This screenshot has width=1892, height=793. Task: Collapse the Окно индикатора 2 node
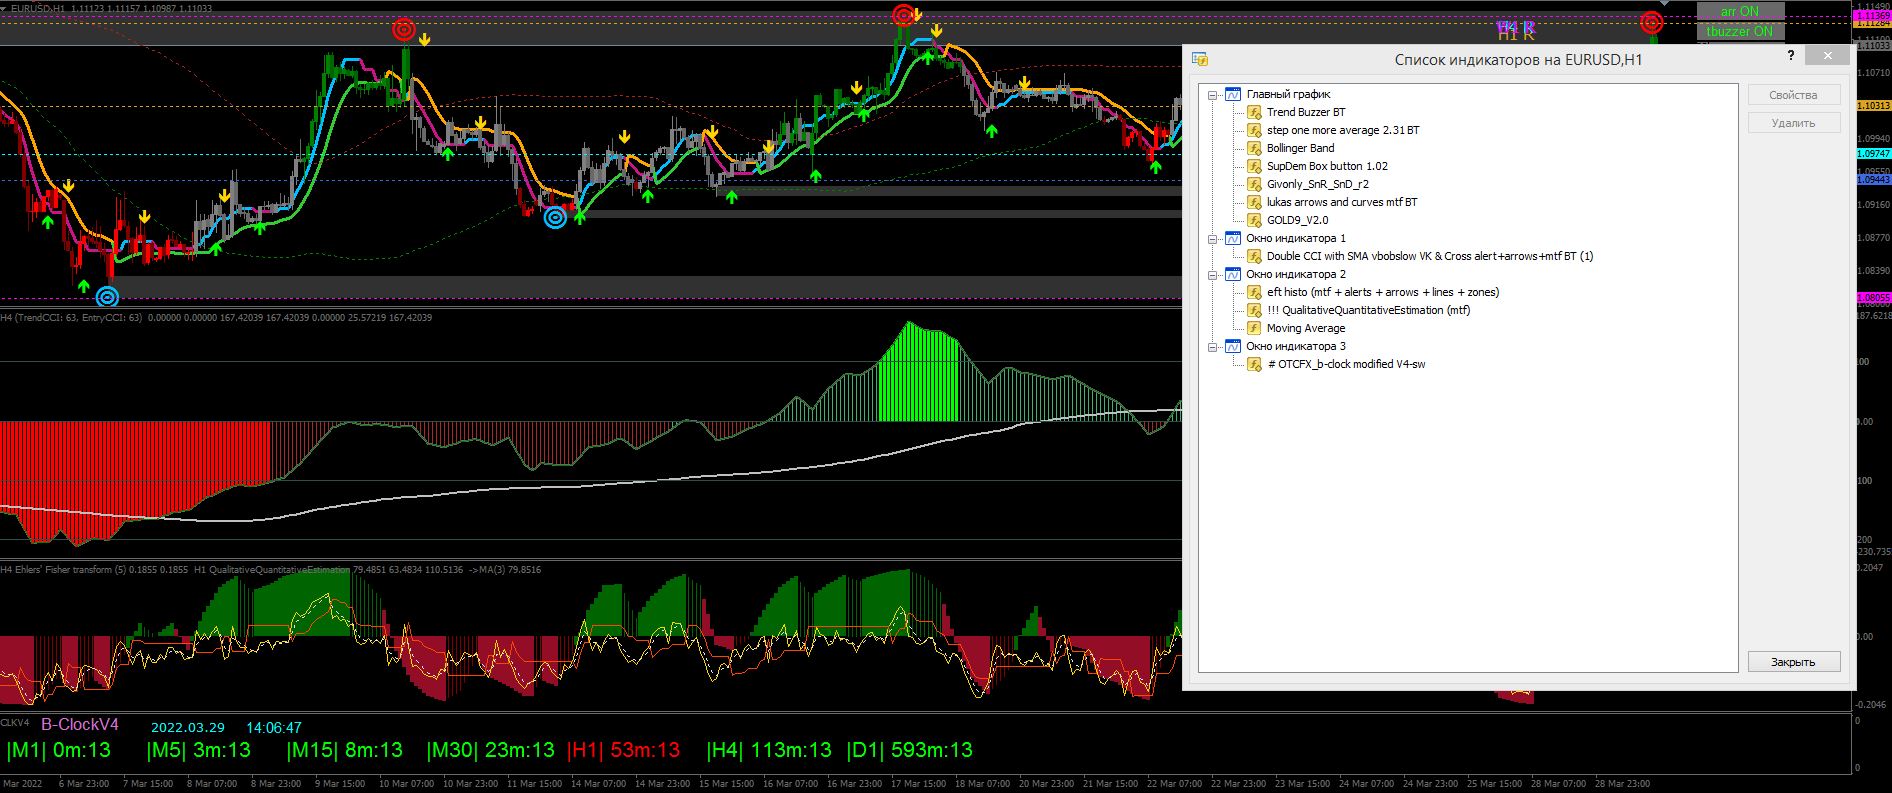pyautogui.click(x=1213, y=275)
